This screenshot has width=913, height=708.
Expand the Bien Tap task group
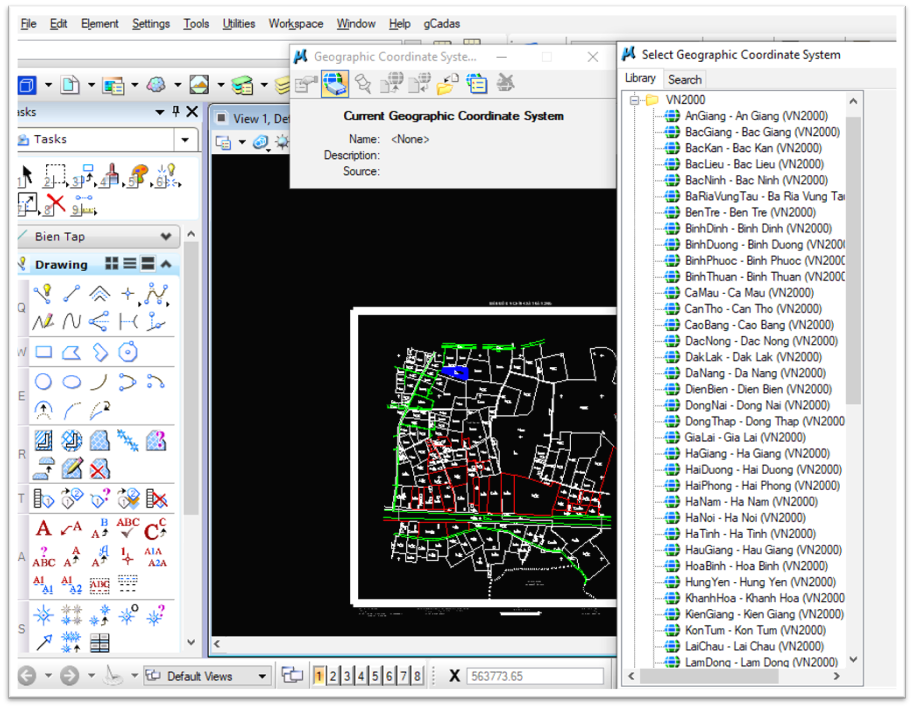click(165, 237)
